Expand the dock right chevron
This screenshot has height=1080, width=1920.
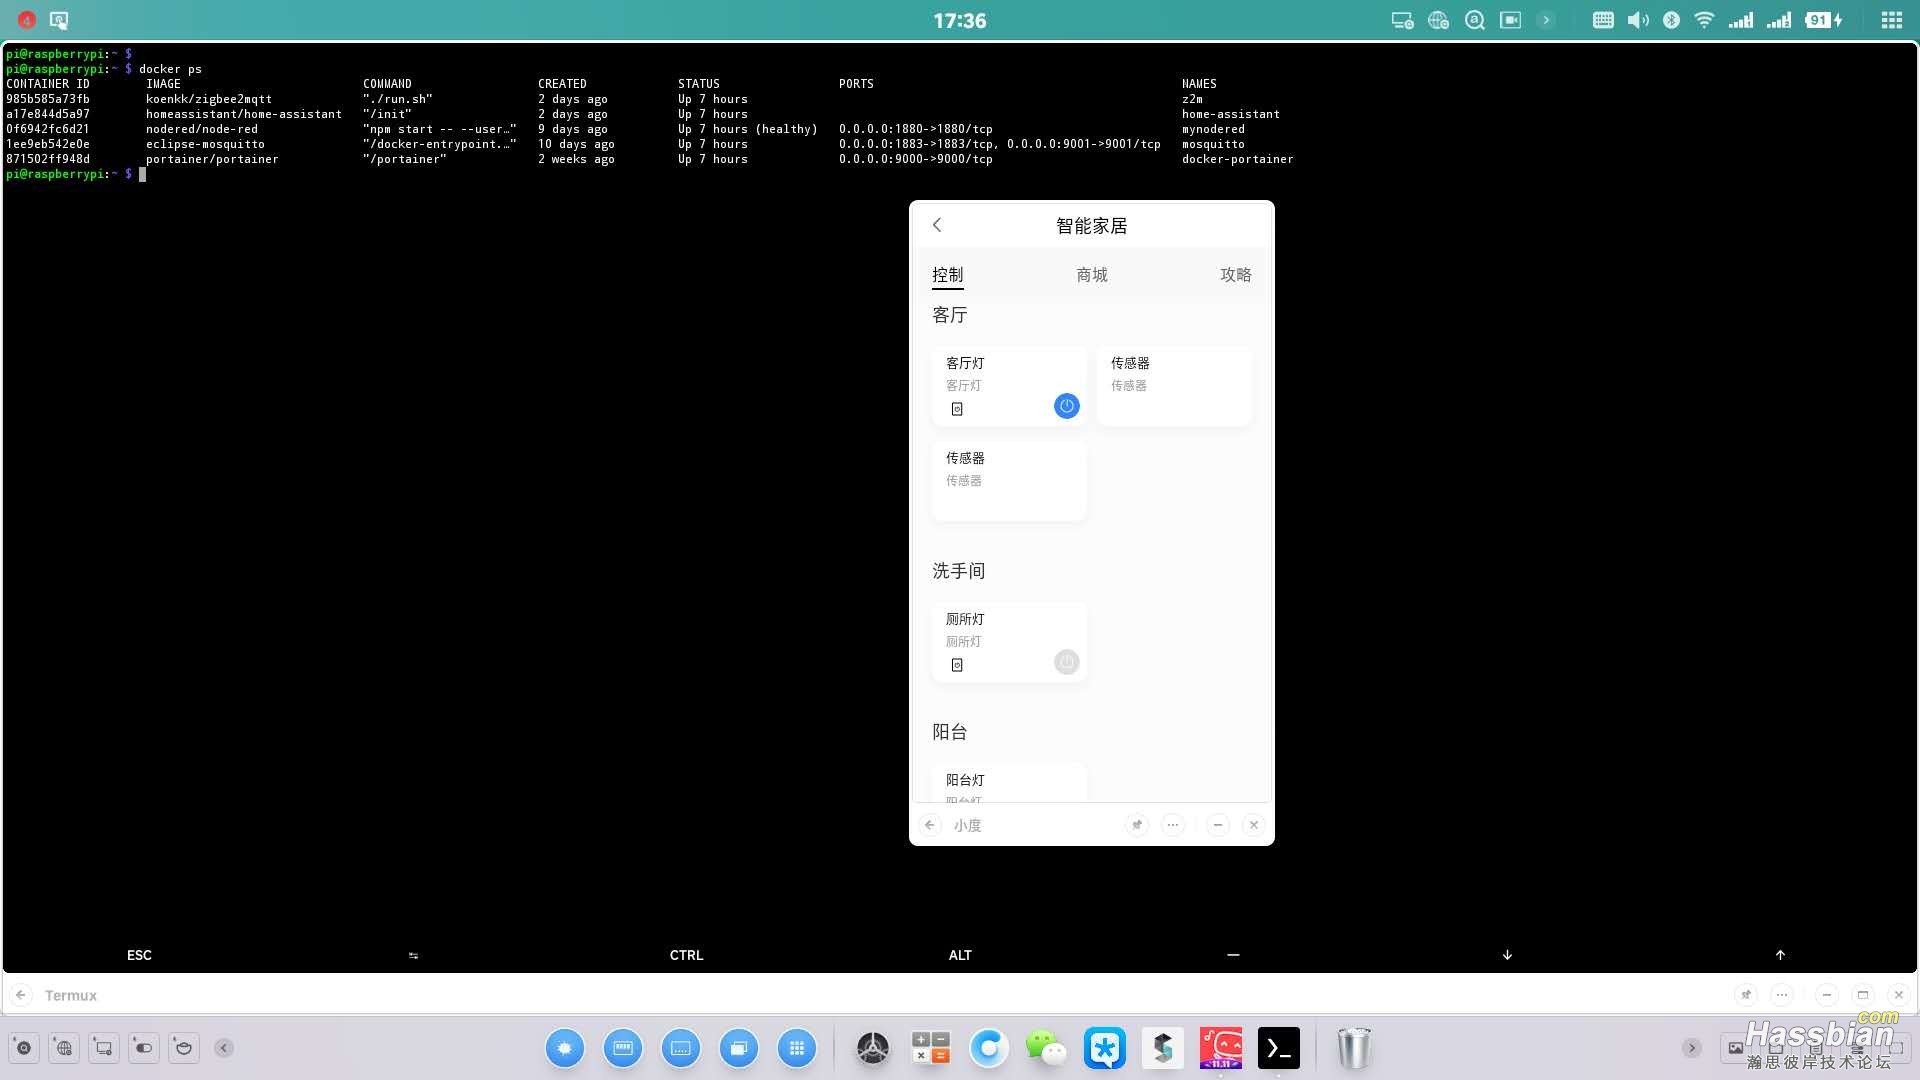(1692, 1048)
